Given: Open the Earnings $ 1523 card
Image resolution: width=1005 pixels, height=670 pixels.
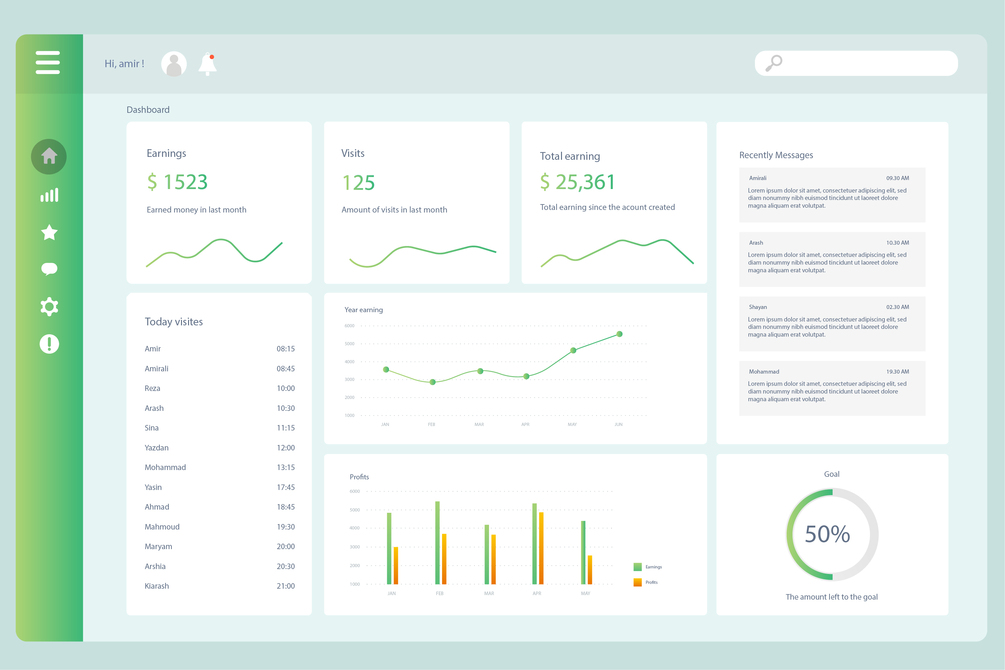Looking at the screenshot, I should [x=219, y=203].
